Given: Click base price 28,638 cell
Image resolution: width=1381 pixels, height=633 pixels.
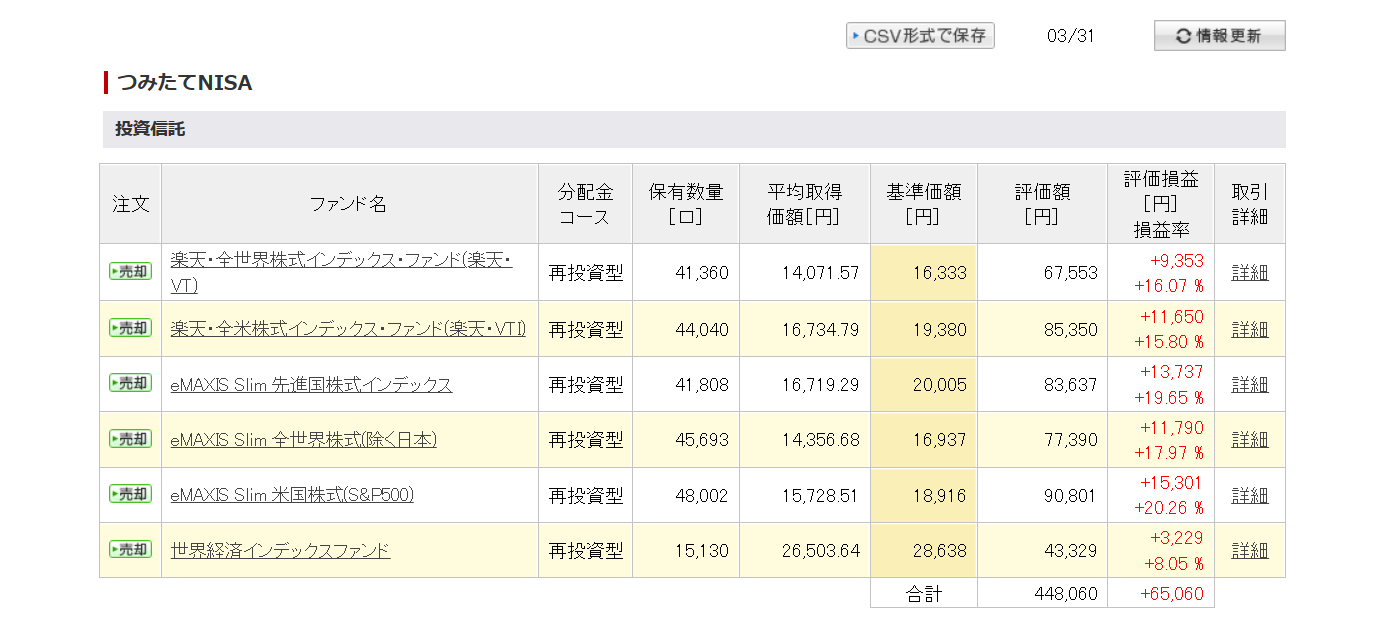Looking at the screenshot, I should point(924,550).
